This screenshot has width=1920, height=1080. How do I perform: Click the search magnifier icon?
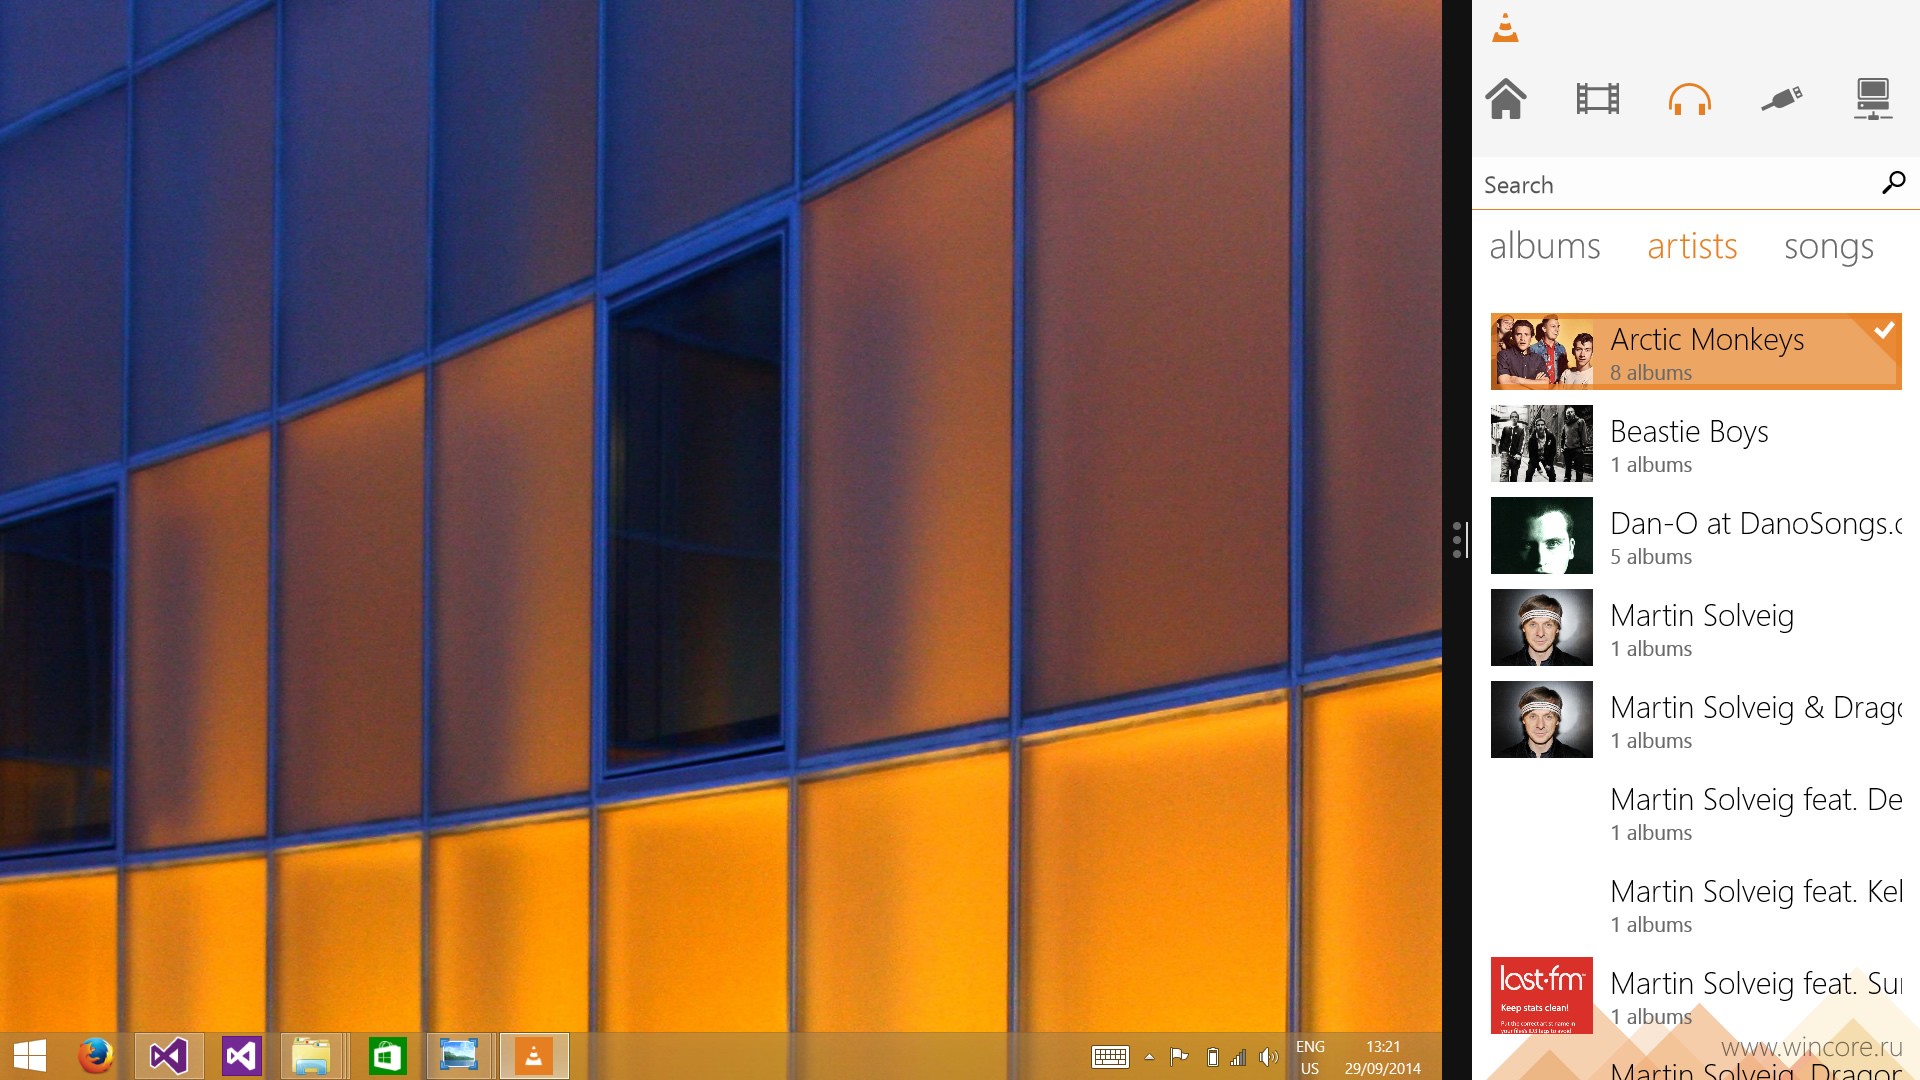(x=1893, y=183)
